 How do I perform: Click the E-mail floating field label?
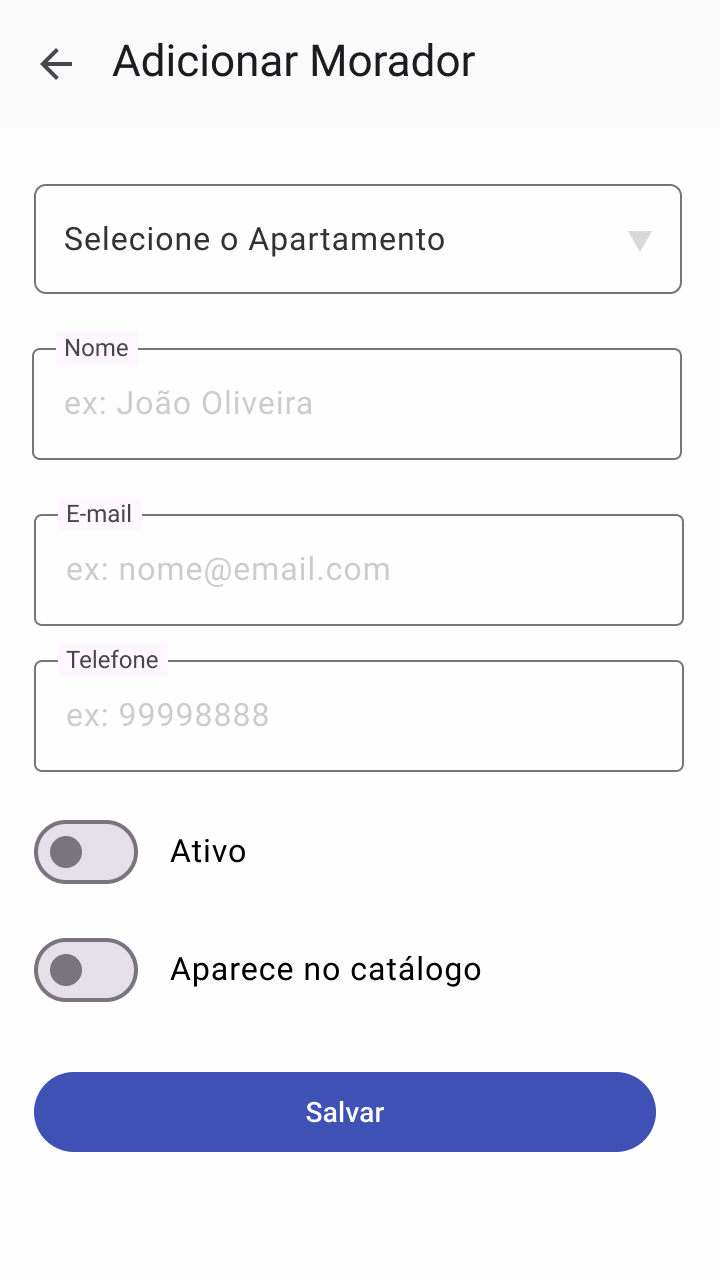(x=99, y=514)
